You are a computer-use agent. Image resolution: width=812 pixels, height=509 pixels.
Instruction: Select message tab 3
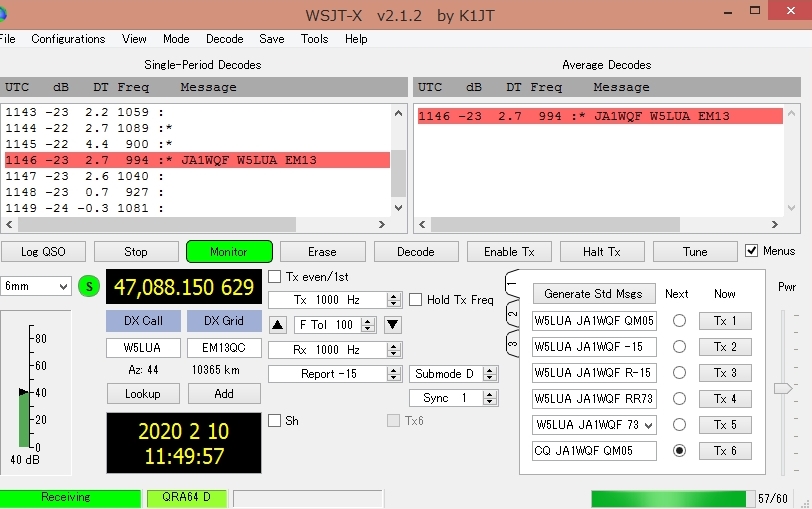pyautogui.click(x=512, y=343)
